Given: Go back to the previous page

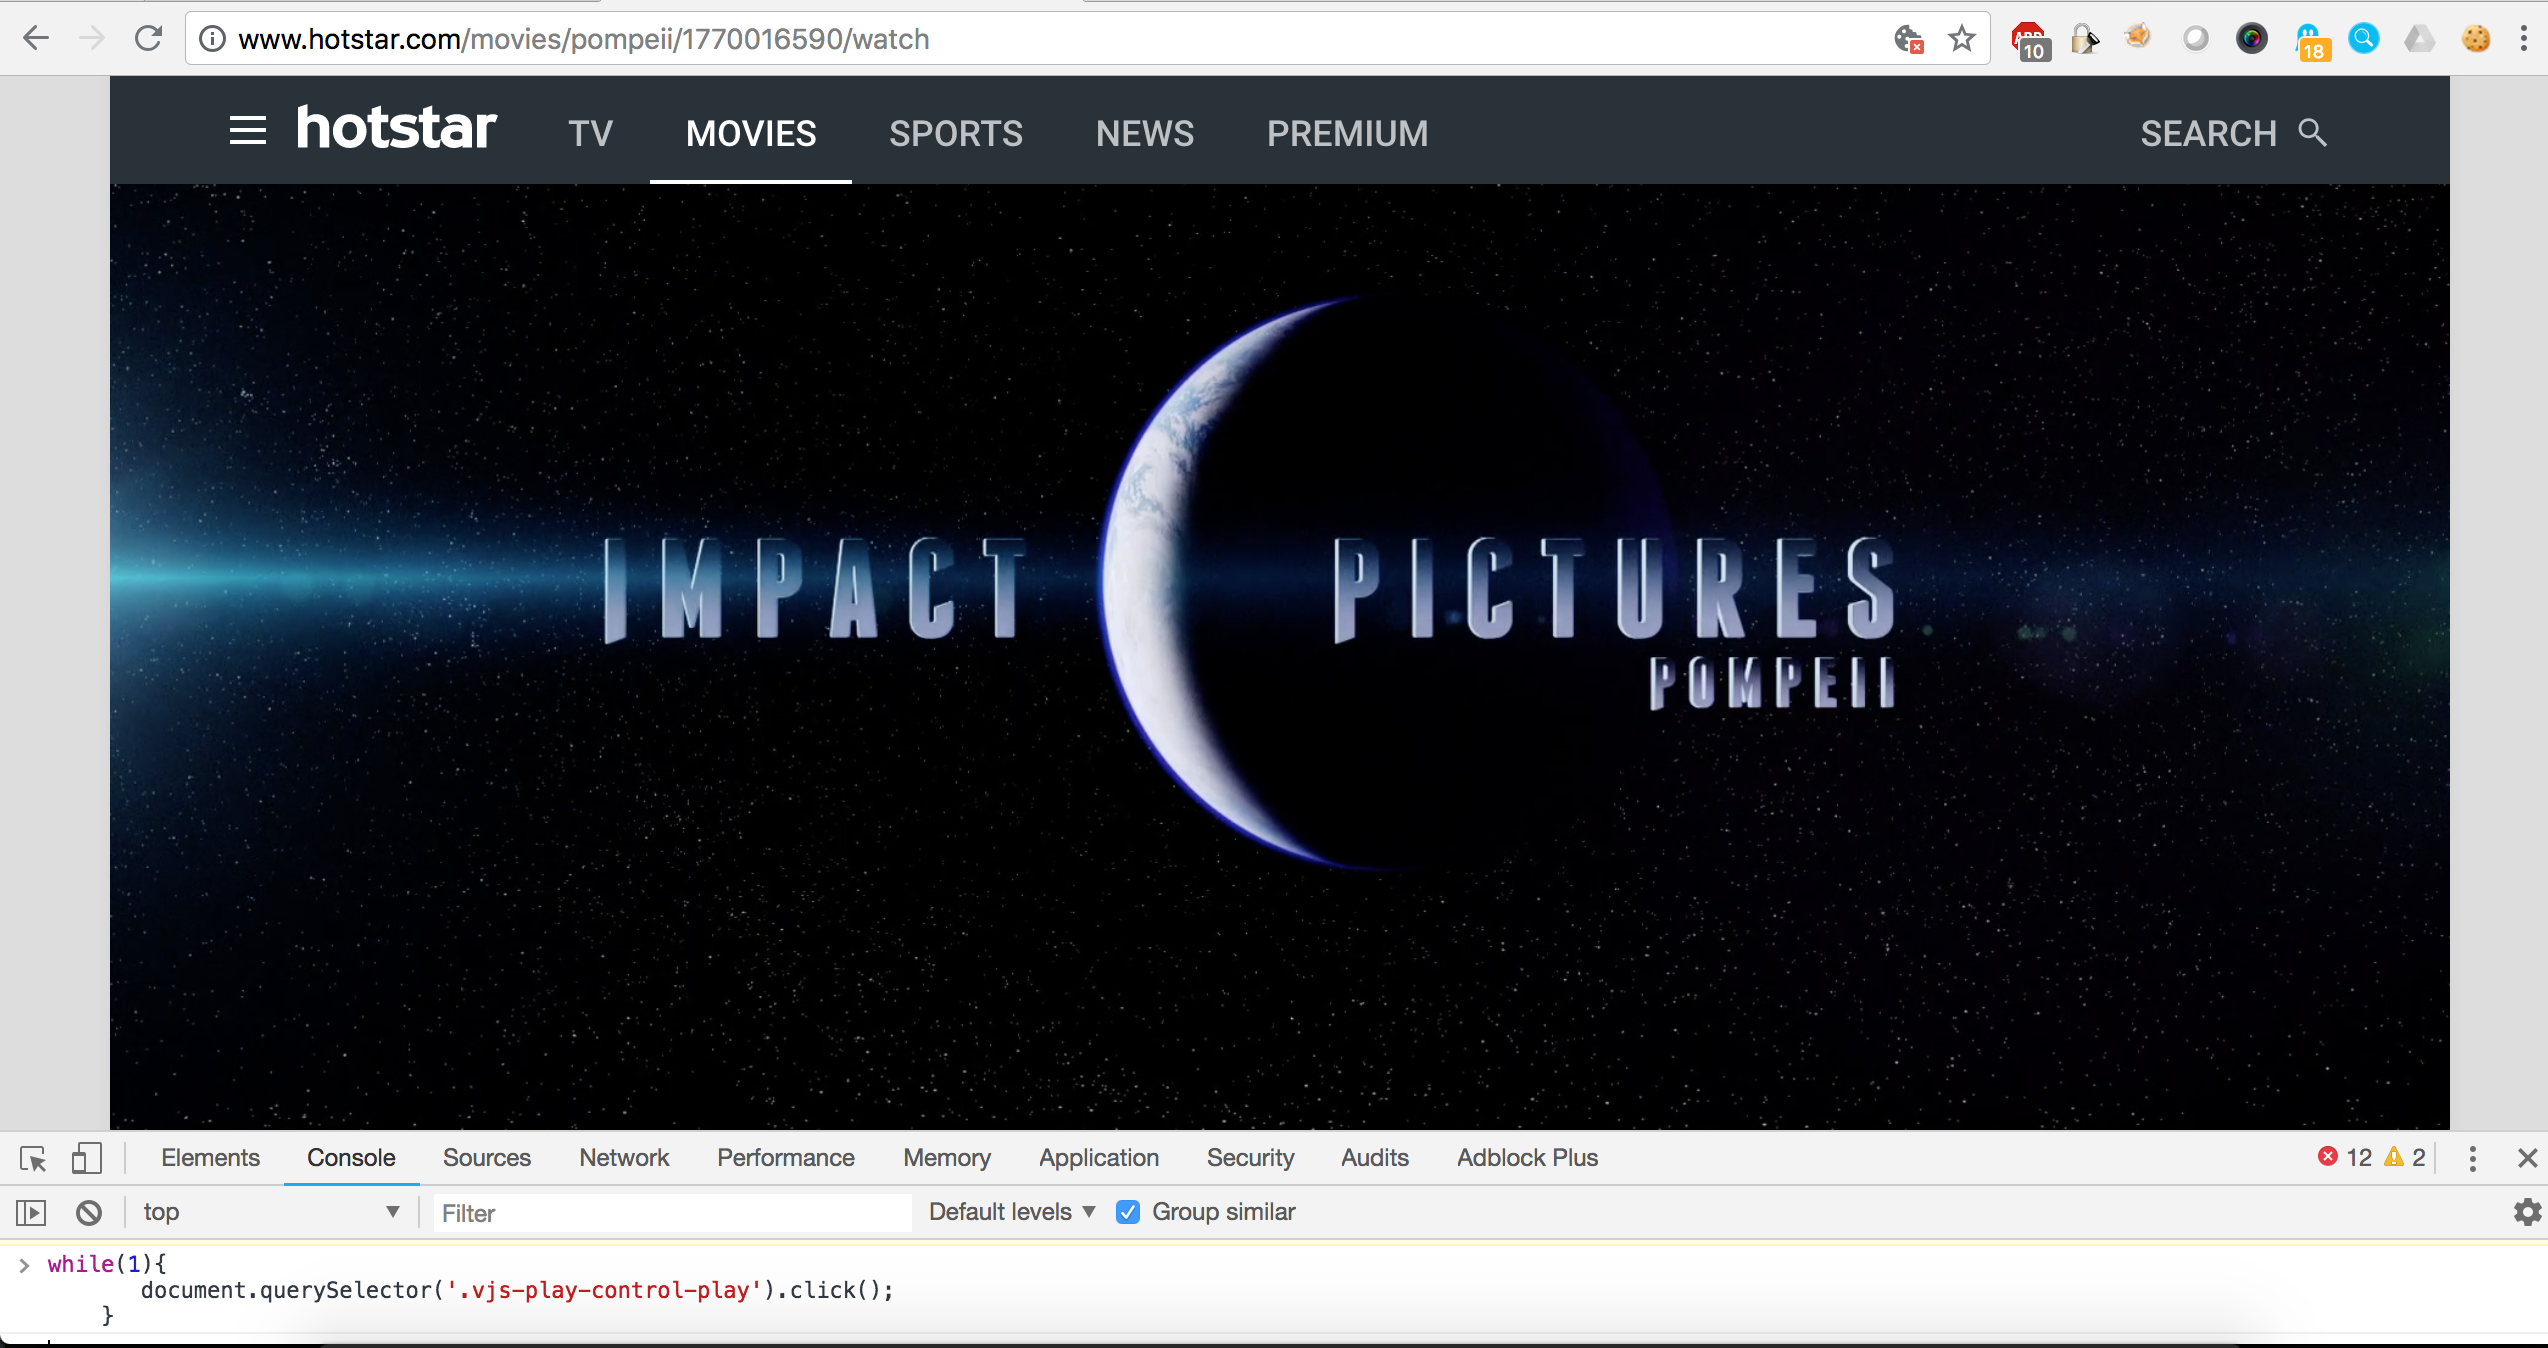Looking at the screenshot, I should [36, 39].
